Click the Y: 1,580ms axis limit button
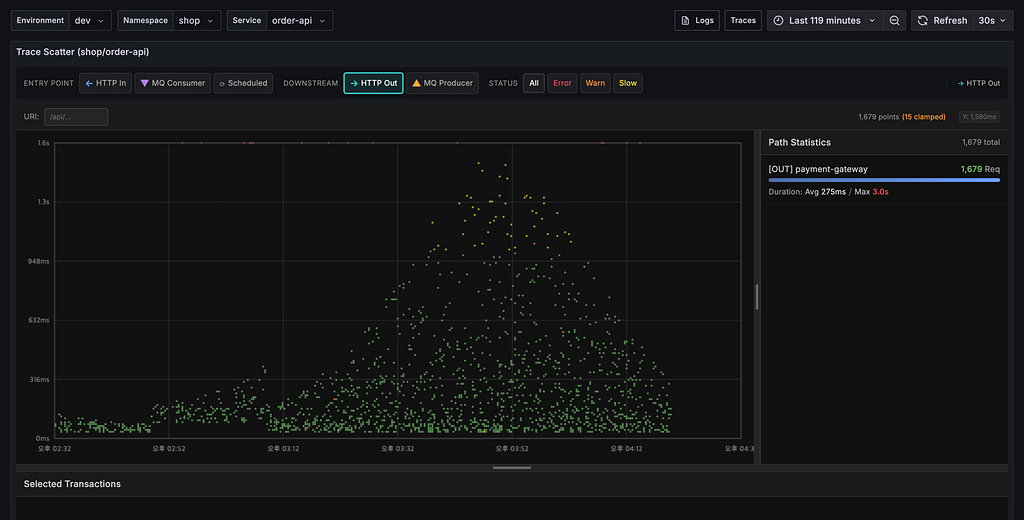Screen dimensions: 1024x520 point(979,117)
